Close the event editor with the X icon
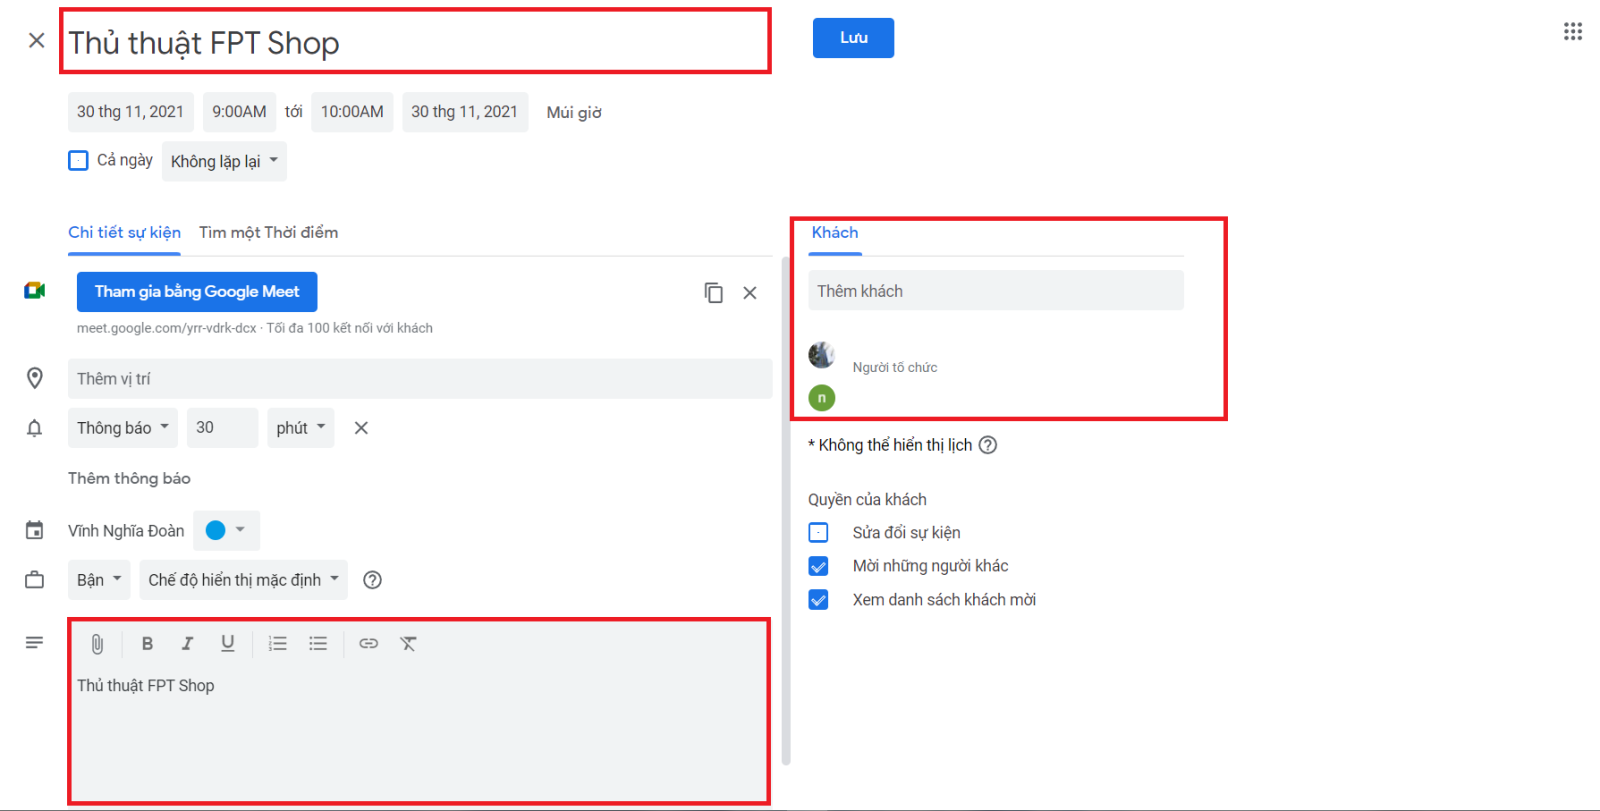1600x811 pixels. tap(37, 40)
